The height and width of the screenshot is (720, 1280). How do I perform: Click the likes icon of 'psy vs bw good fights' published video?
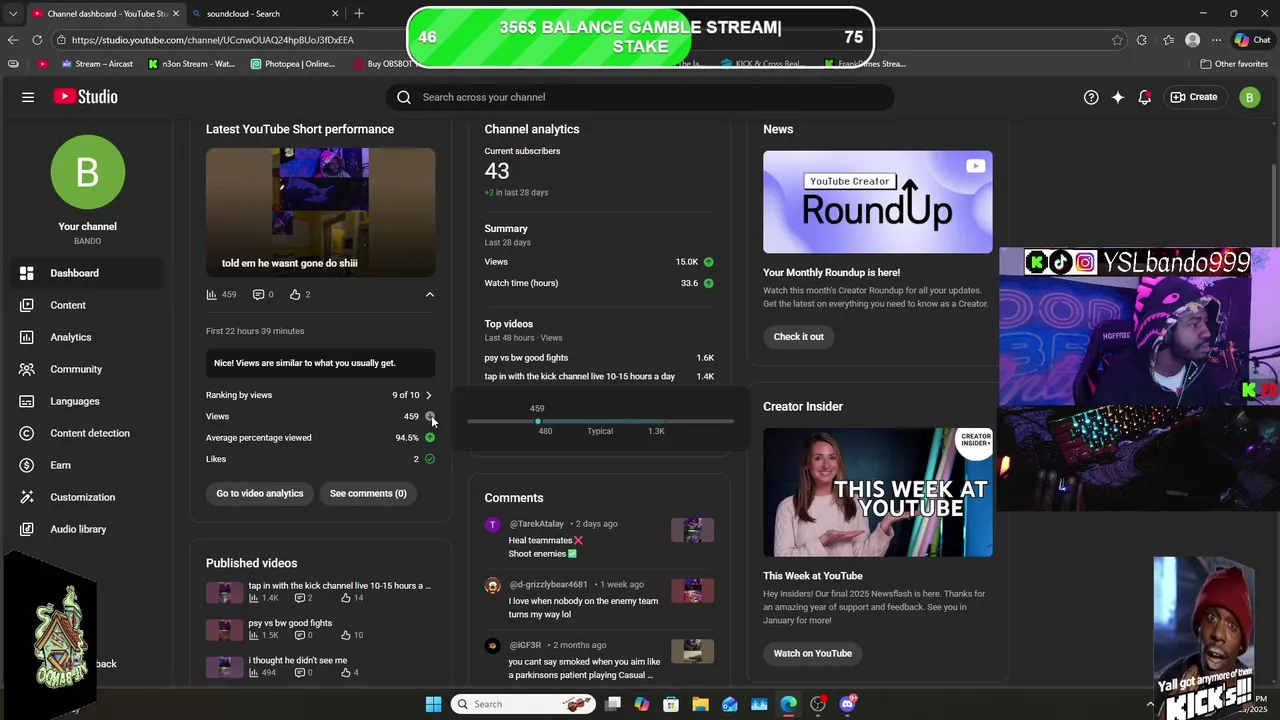point(346,635)
